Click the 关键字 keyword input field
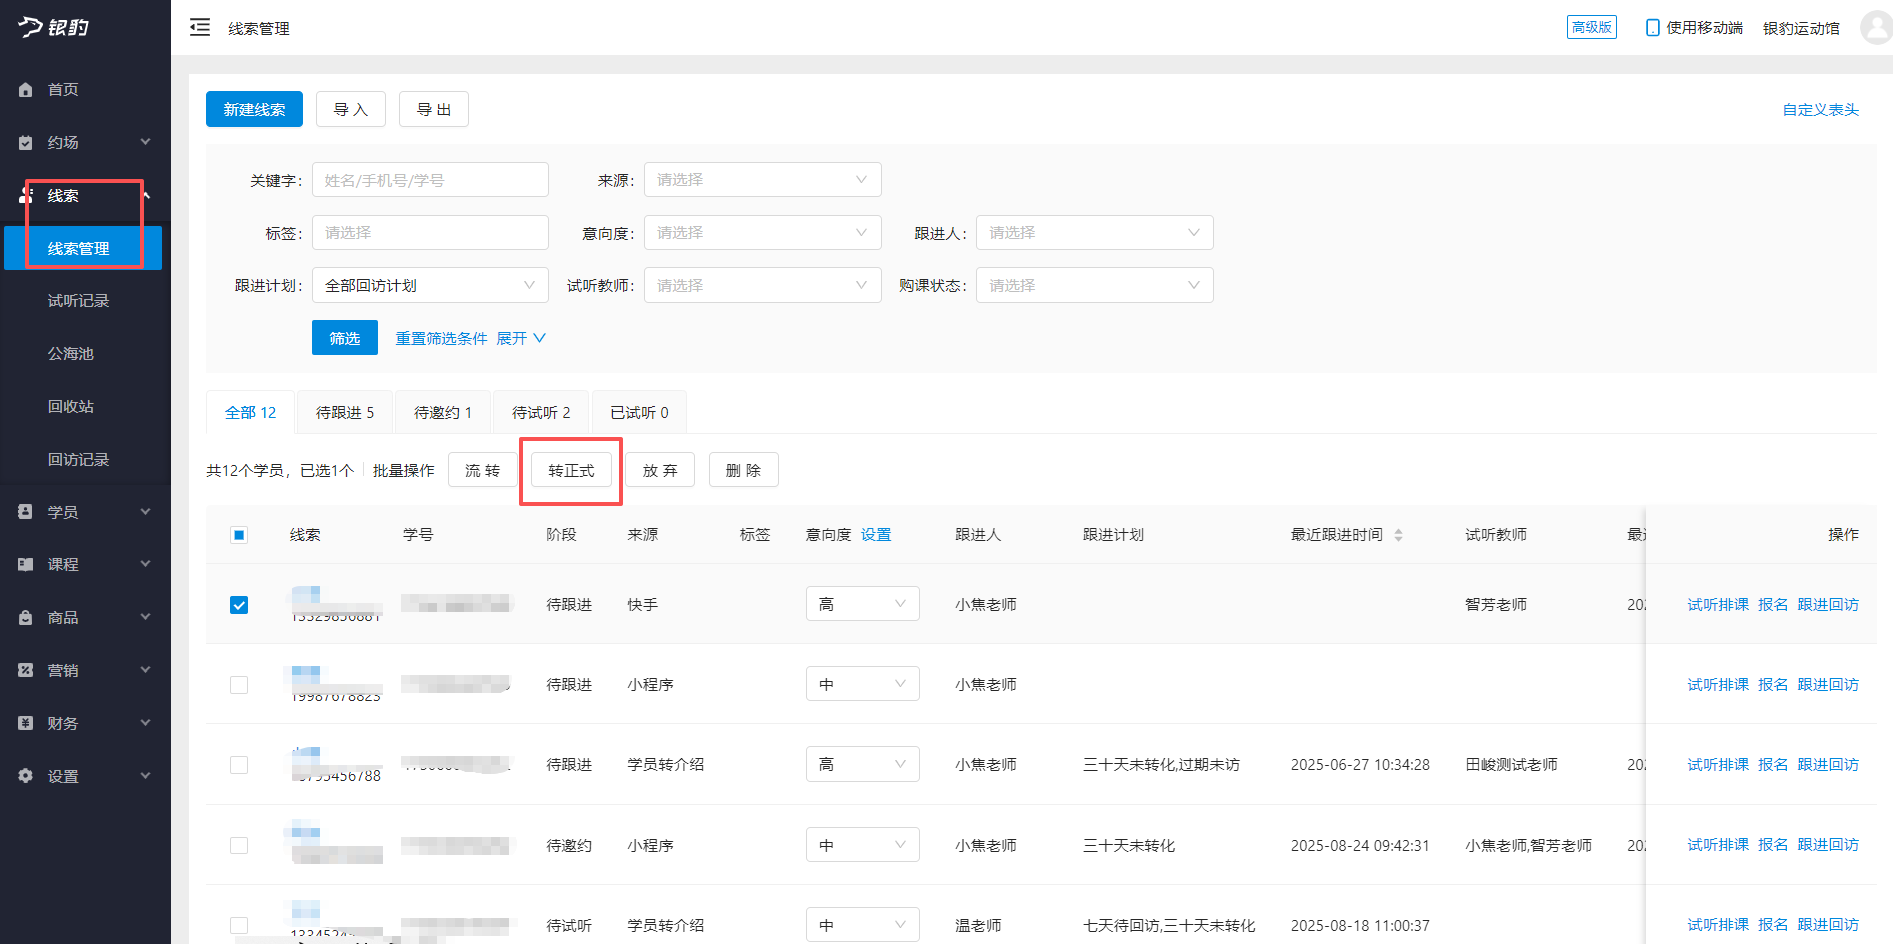Viewport: 1893px width, 944px height. (429, 179)
